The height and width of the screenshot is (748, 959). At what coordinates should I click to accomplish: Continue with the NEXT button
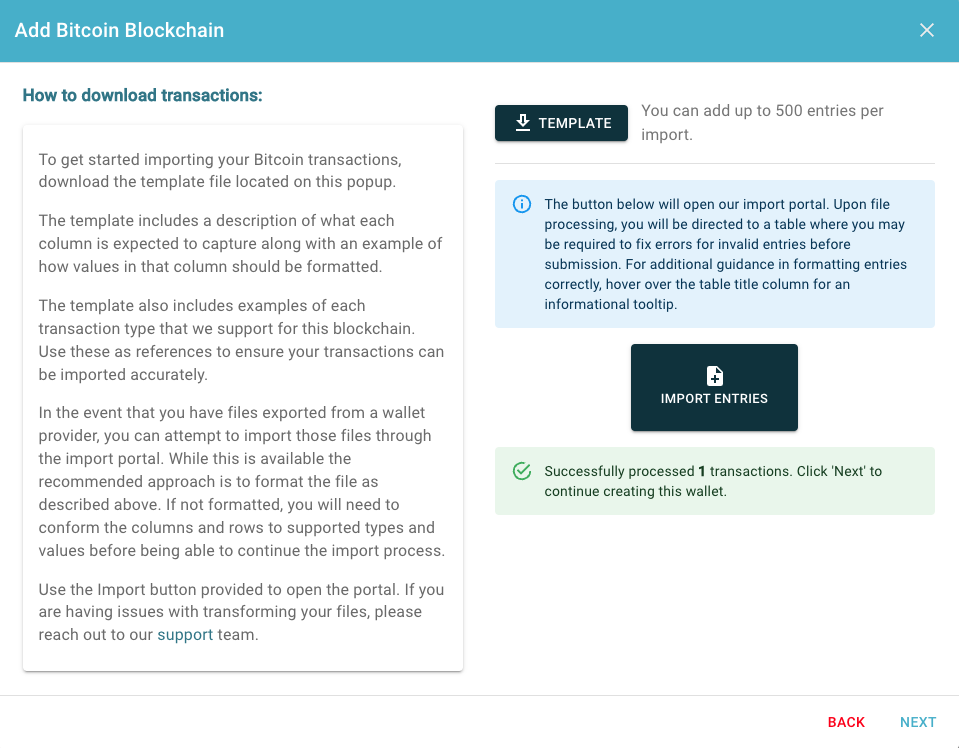(x=917, y=722)
